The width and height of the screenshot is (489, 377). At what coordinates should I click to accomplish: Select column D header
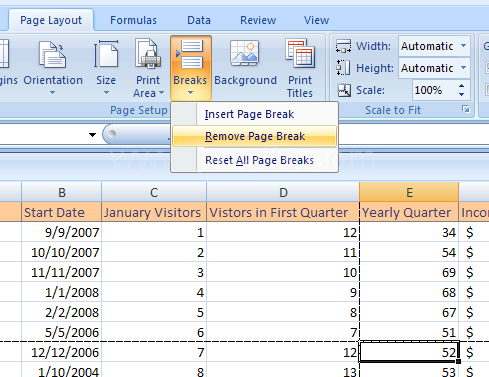coord(283,192)
